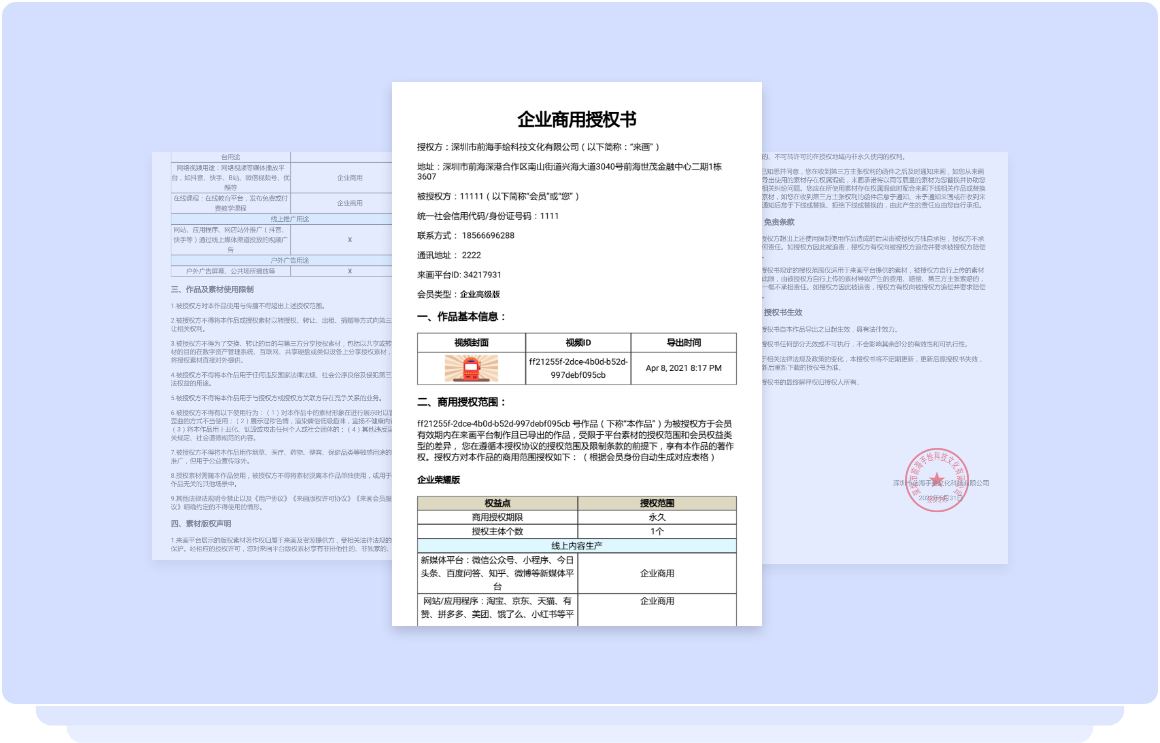The image size is (1160, 743).
Task: Click 企业商用 in the 网站/应用程序 row
Action: [657, 601]
